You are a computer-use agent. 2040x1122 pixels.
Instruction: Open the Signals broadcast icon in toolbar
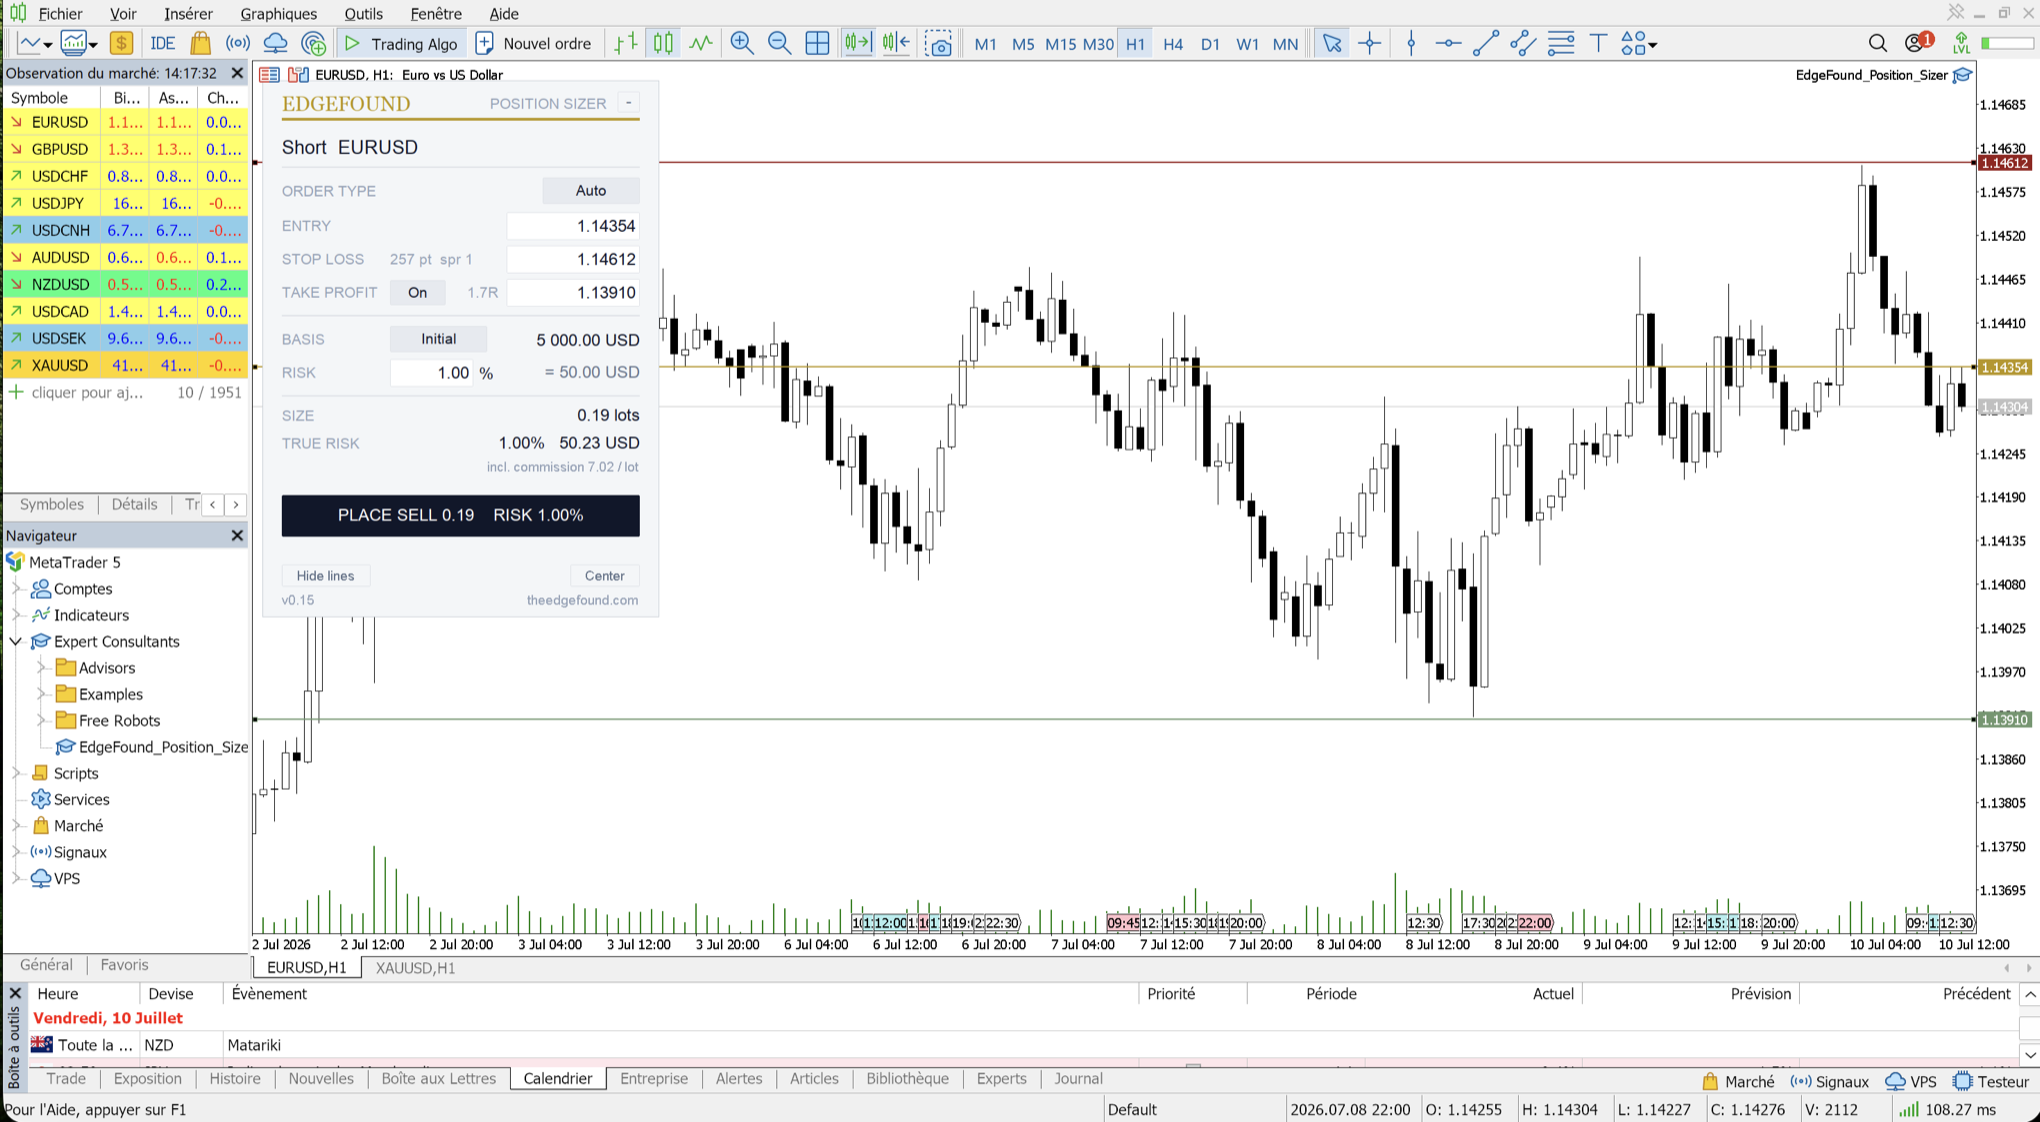[x=238, y=43]
